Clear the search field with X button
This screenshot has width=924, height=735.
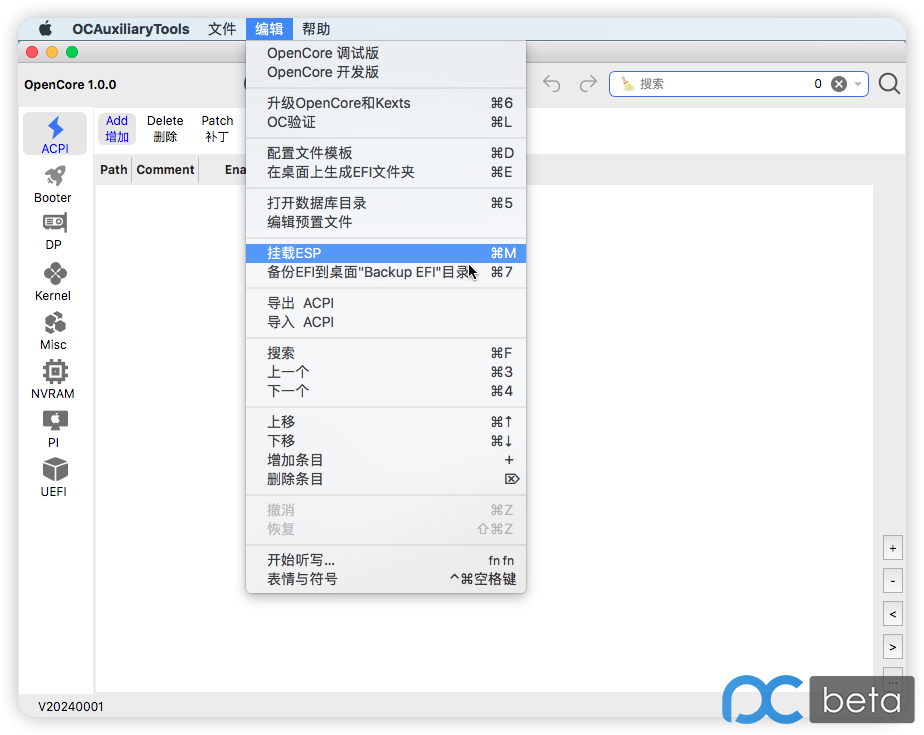pyautogui.click(x=839, y=84)
